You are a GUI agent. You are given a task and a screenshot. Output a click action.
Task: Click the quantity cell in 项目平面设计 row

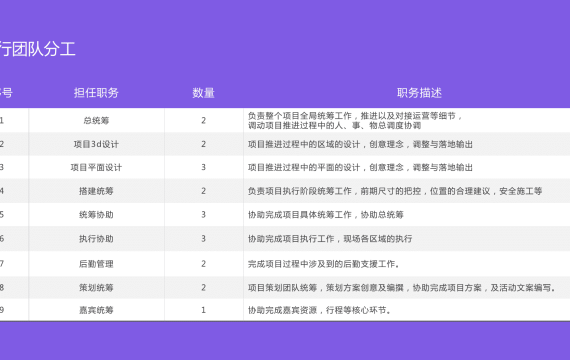point(204,167)
